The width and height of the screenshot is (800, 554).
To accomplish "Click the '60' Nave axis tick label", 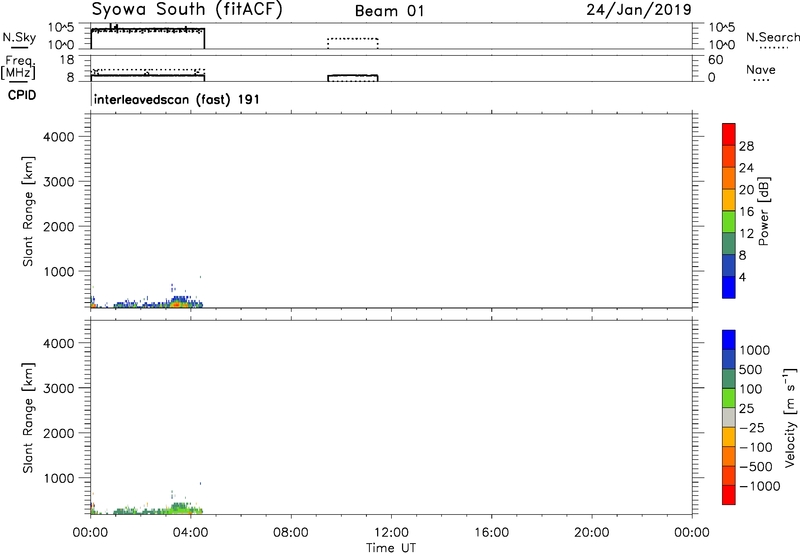I will pos(716,60).
